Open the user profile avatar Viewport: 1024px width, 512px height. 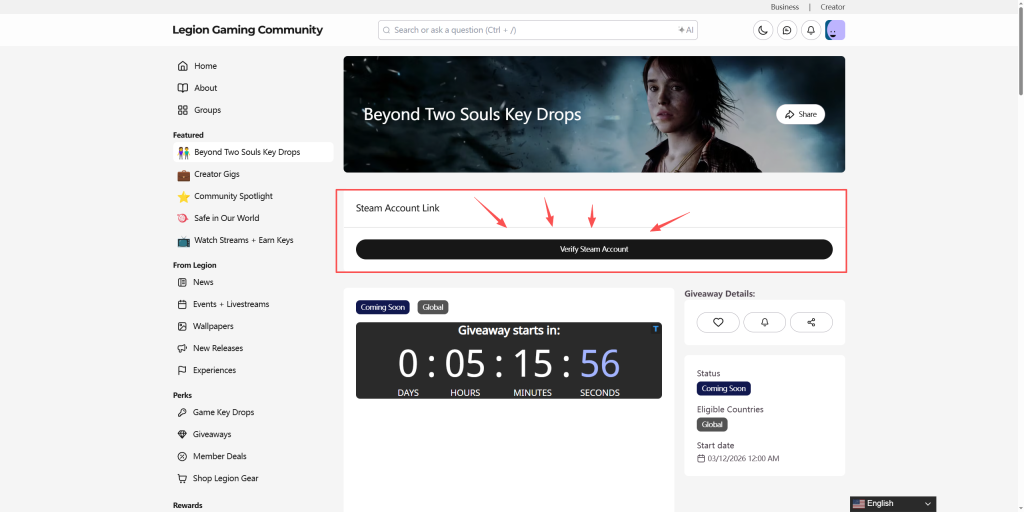tap(835, 30)
